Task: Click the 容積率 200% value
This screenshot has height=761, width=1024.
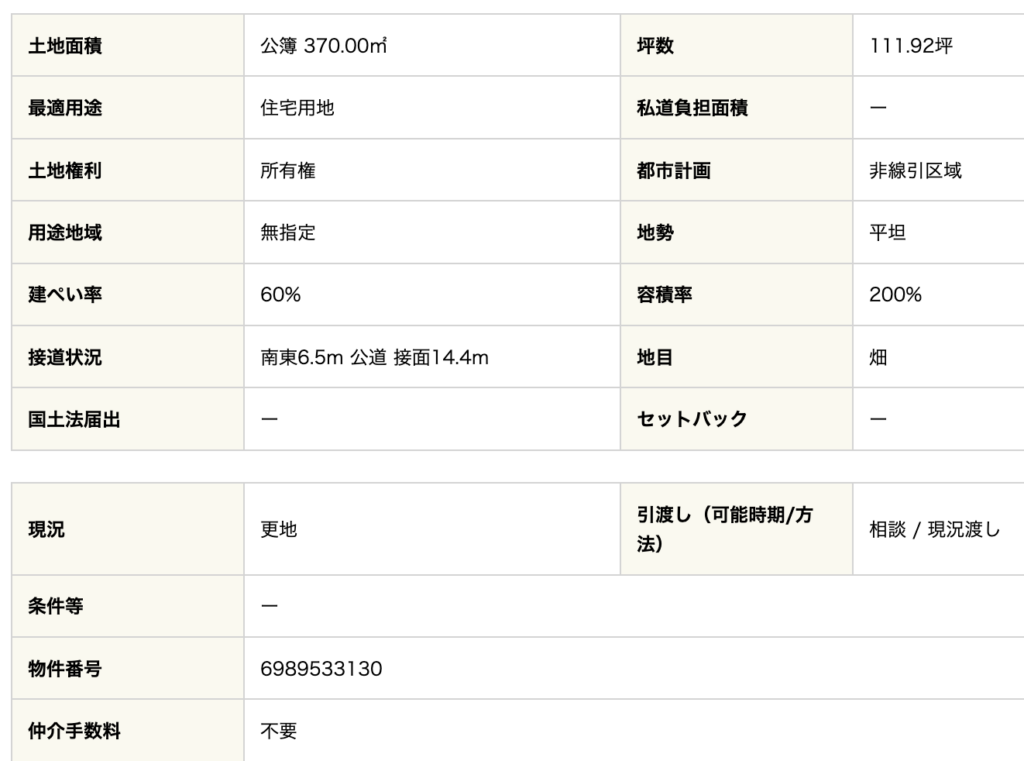Action: tap(895, 295)
